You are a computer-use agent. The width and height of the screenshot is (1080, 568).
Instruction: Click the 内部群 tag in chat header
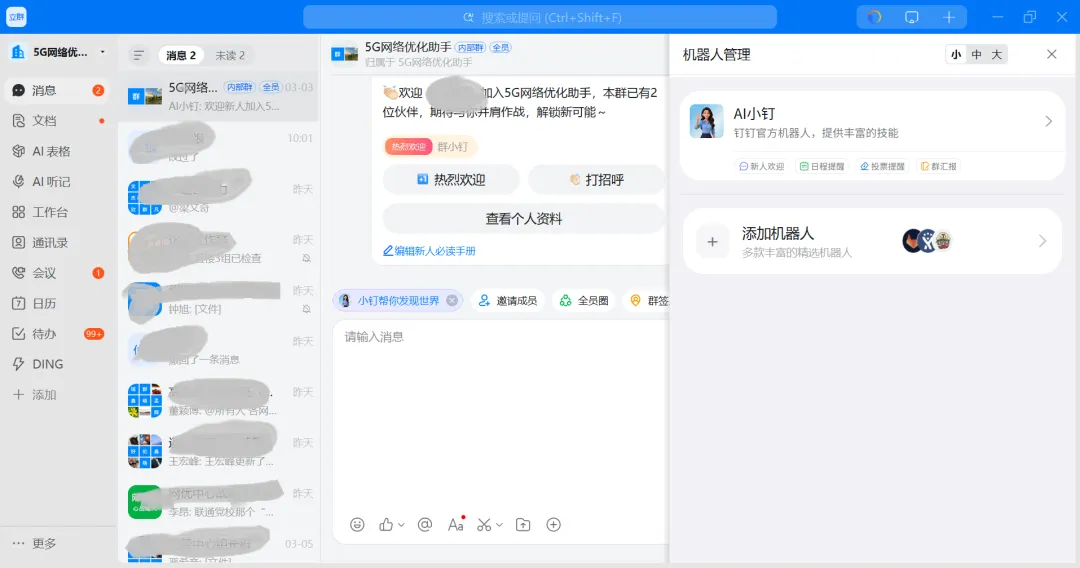(x=470, y=48)
